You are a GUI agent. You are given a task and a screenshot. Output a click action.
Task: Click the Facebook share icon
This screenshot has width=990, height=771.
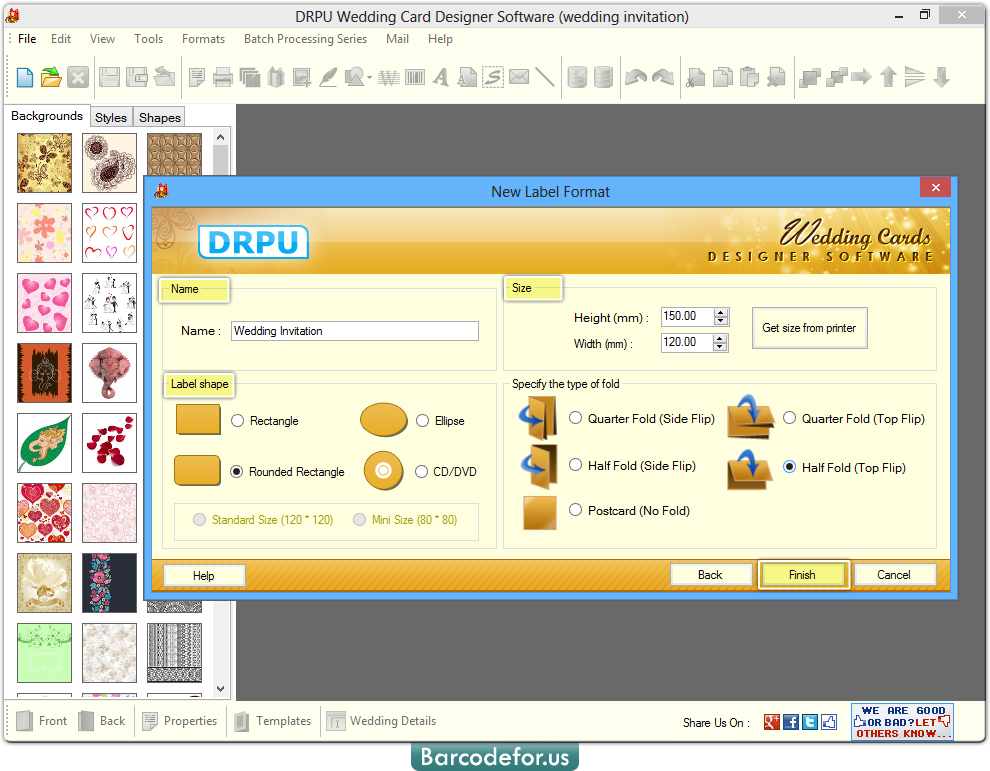790,721
